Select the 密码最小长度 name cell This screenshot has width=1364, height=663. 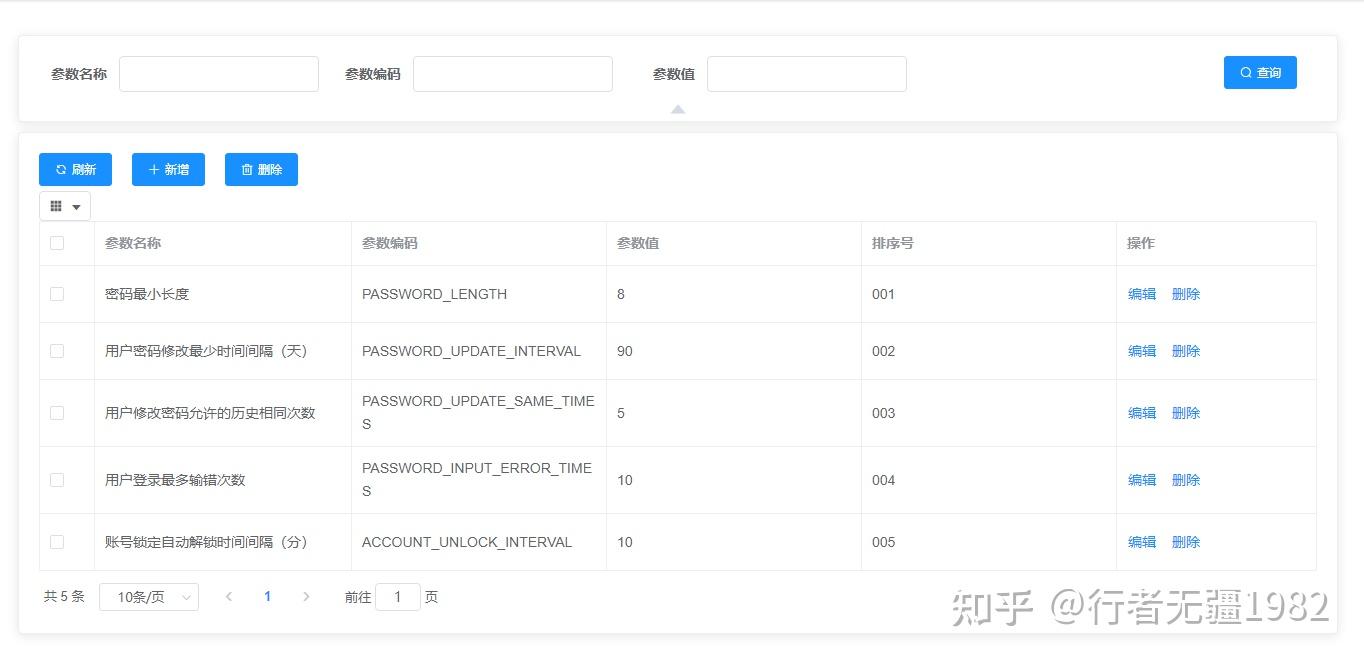(x=223, y=294)
